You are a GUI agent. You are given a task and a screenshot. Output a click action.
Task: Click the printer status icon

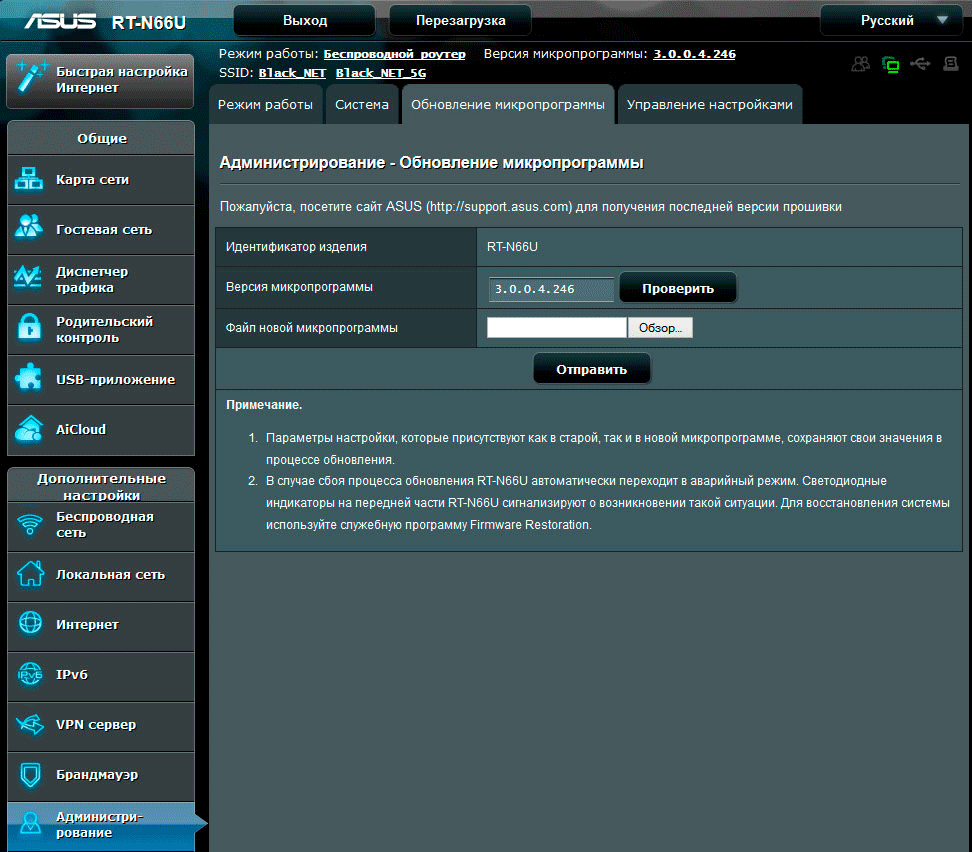pos(951,63)
